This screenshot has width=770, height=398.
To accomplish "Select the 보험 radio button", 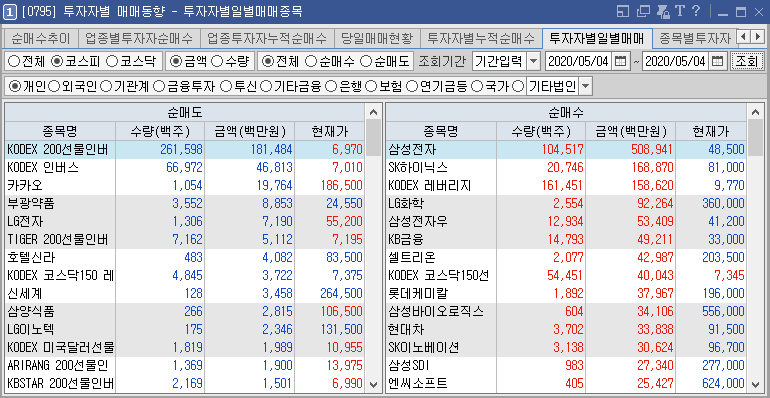I will click(371, 87).
